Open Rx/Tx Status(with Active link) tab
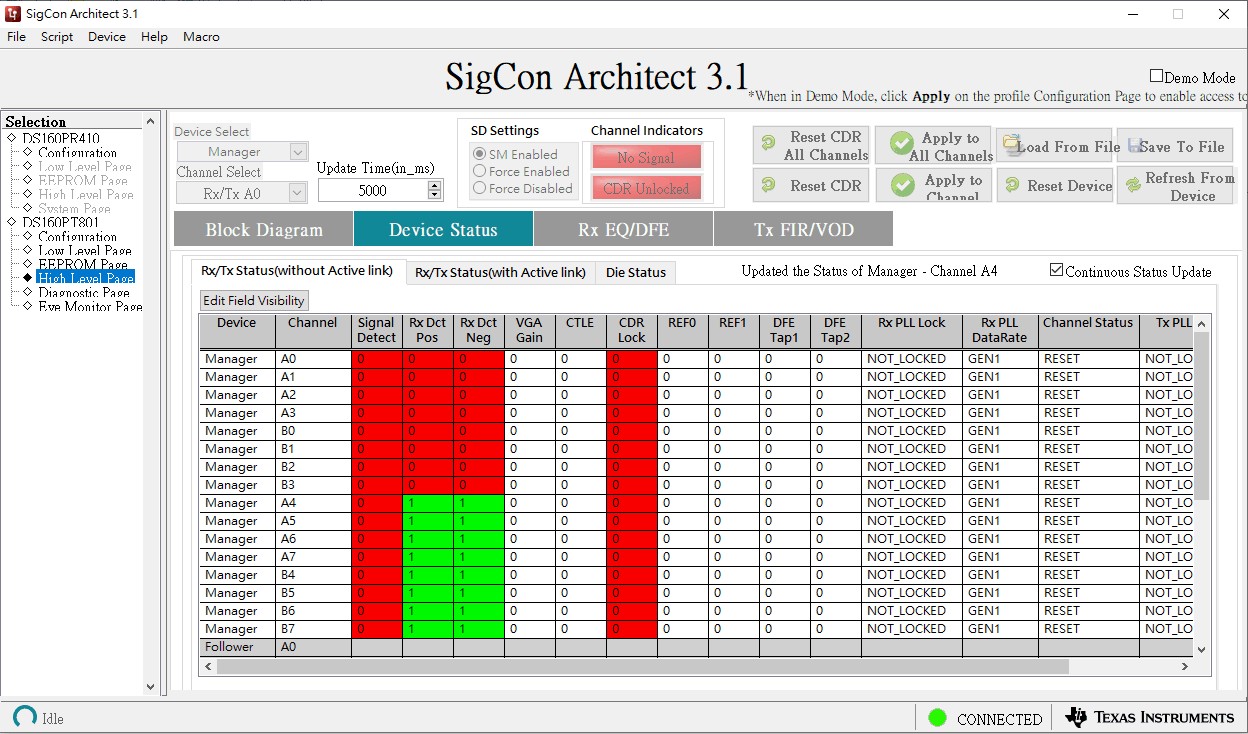 [500, 272]
